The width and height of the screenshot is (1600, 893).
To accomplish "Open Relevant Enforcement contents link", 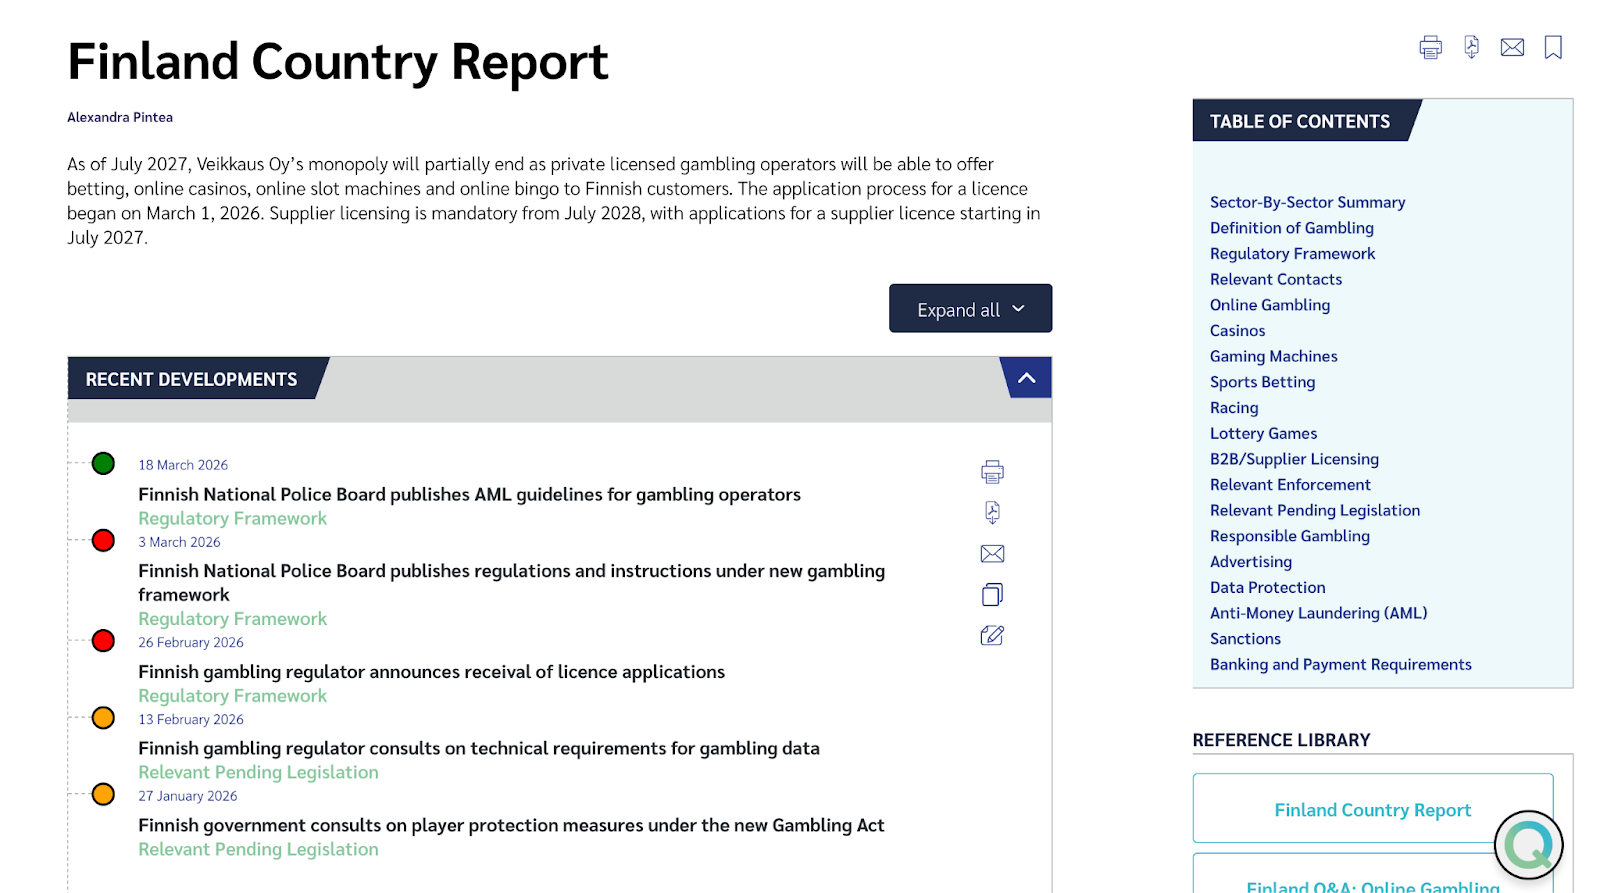I will click(1290, 485).
